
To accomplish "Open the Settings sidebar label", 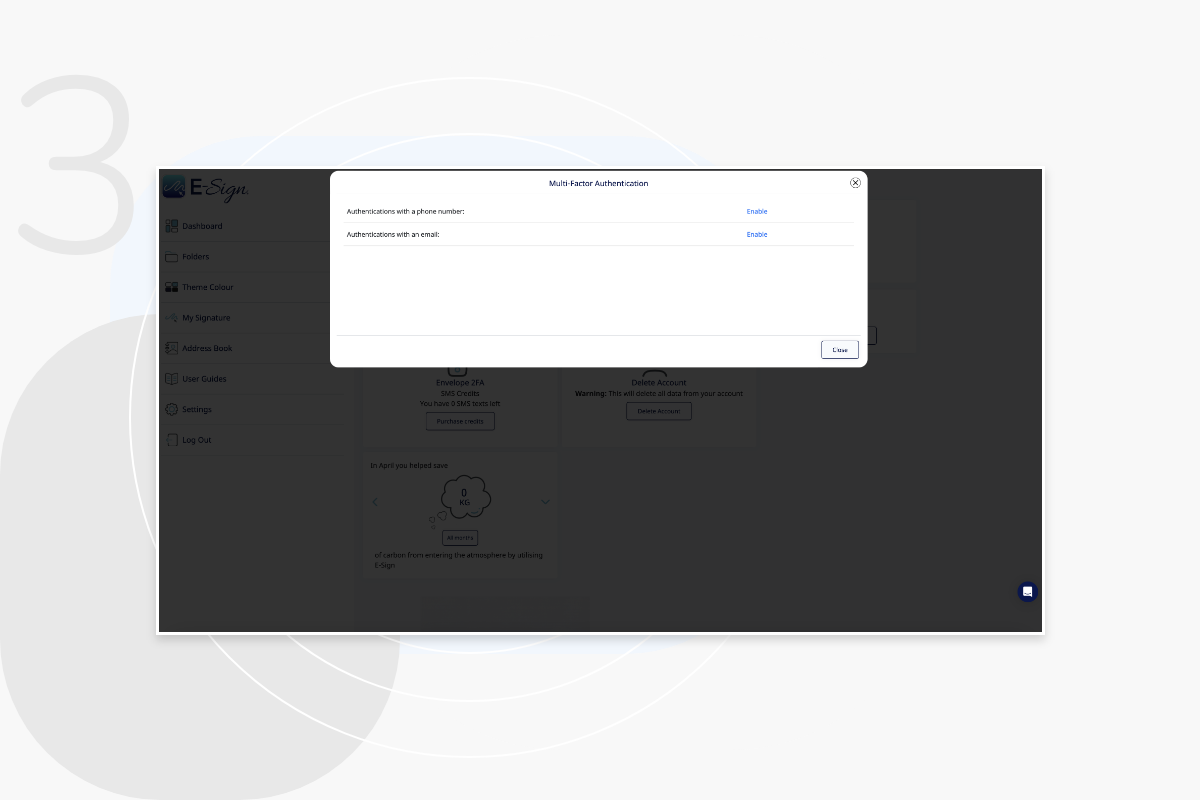I will tap(197, 409).
